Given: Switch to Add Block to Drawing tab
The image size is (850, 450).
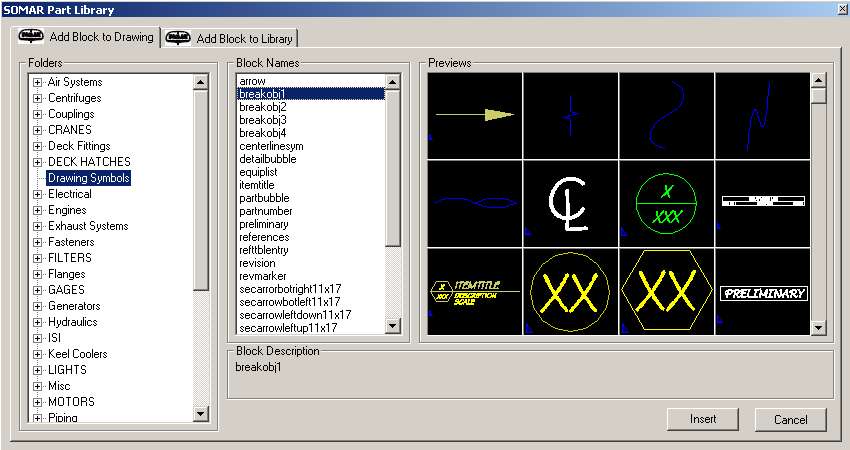Looking at the screenshot, I should coord(87,37).
